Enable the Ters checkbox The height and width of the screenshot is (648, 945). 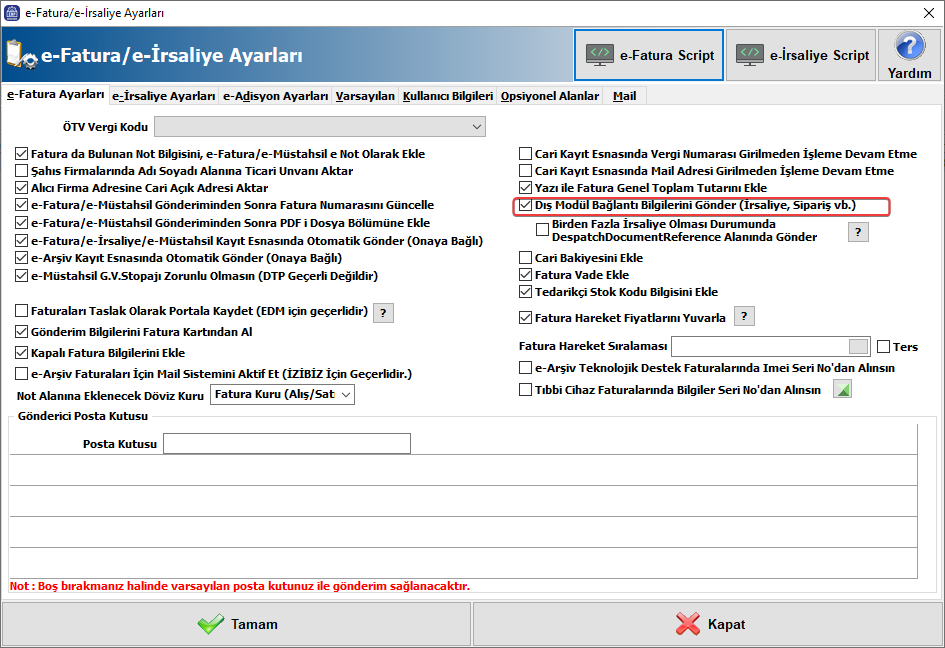coord(883,347)
